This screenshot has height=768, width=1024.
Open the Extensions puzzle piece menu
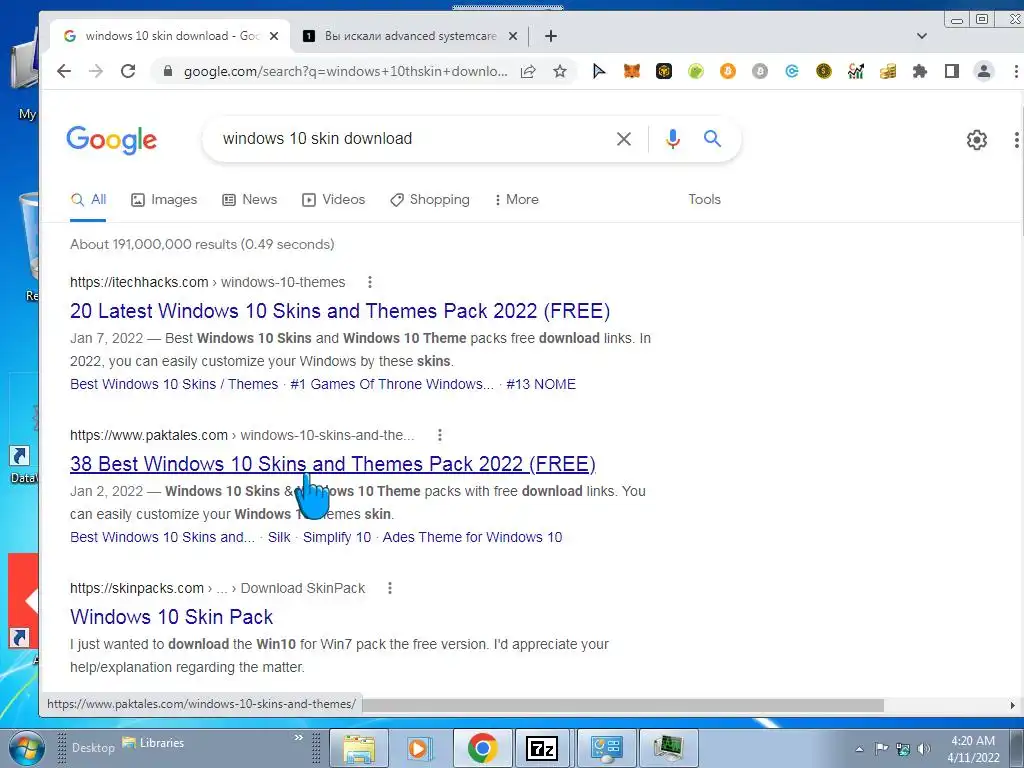click(x=920, y=71)
